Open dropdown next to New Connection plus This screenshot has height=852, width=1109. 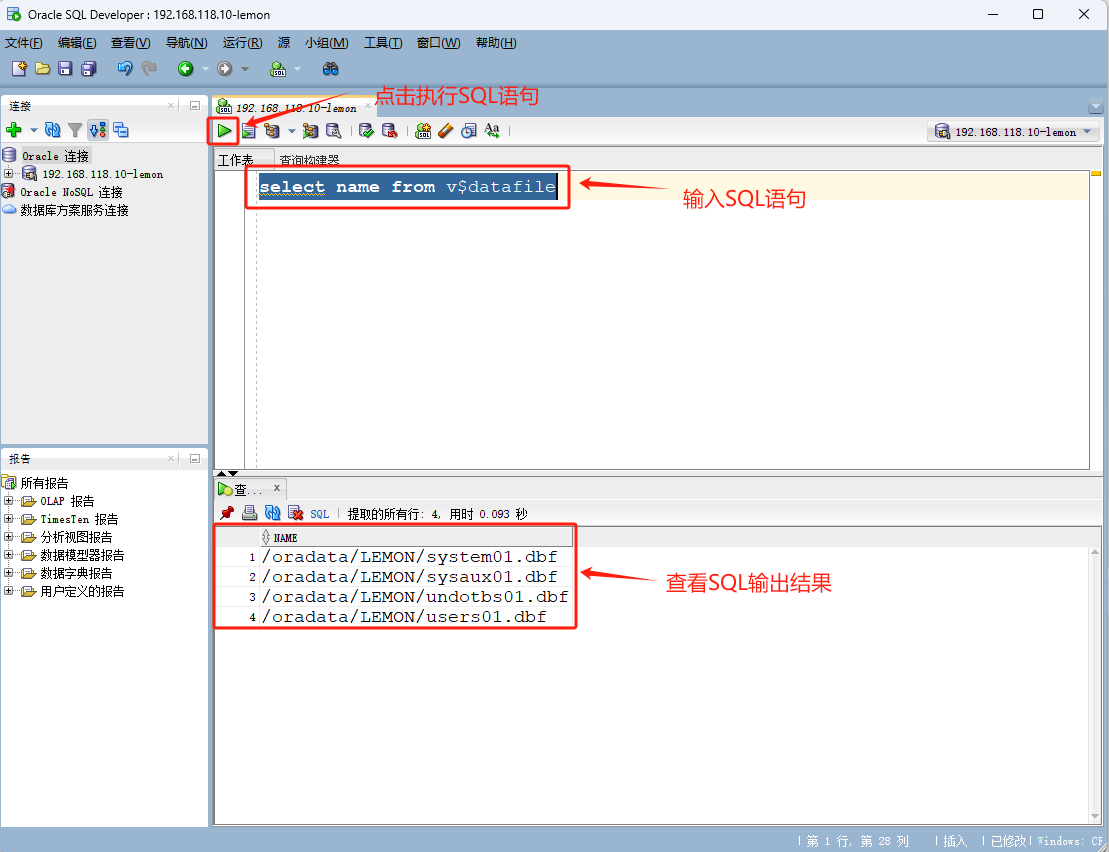[x=33, y=130]
